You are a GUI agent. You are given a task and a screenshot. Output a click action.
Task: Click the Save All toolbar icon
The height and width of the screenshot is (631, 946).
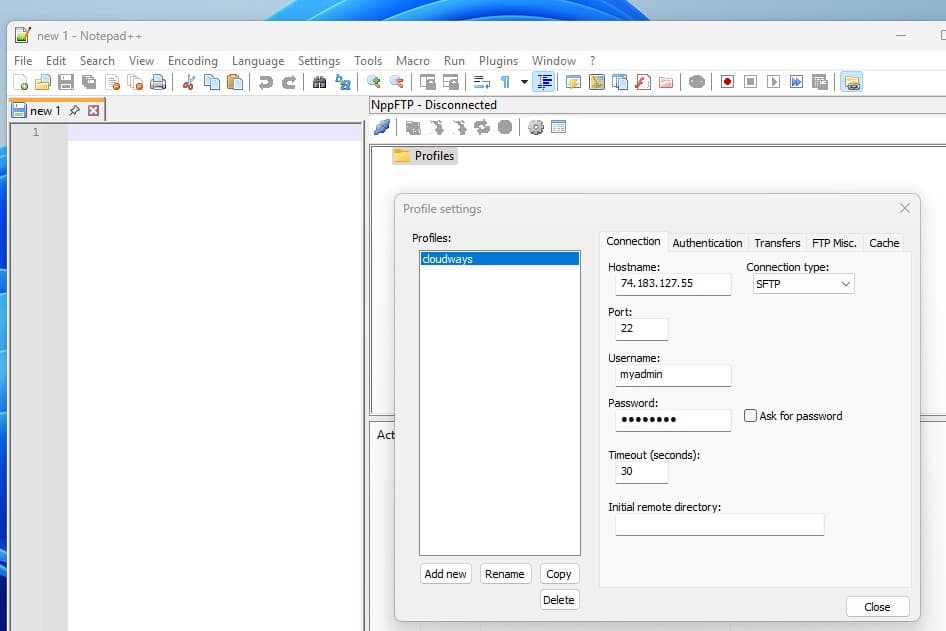(x=89, y=82)
